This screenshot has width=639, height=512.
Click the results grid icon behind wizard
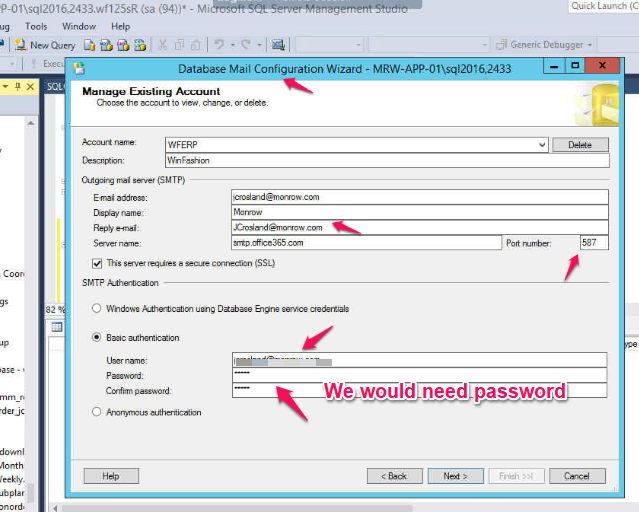57,327
